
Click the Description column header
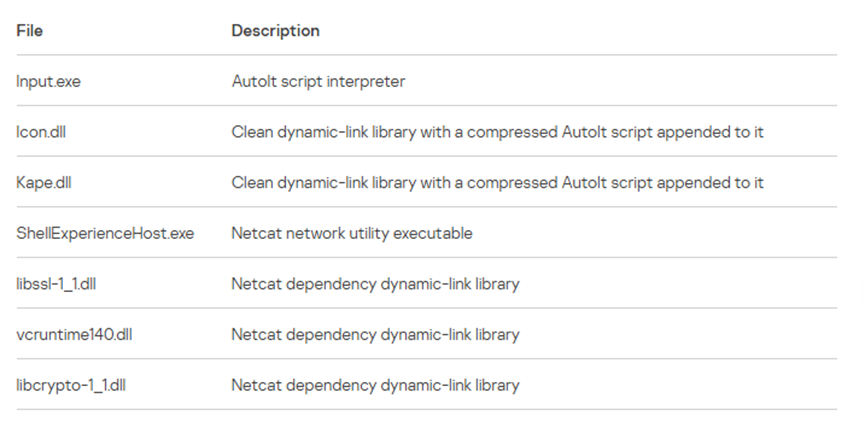[275, 31]
